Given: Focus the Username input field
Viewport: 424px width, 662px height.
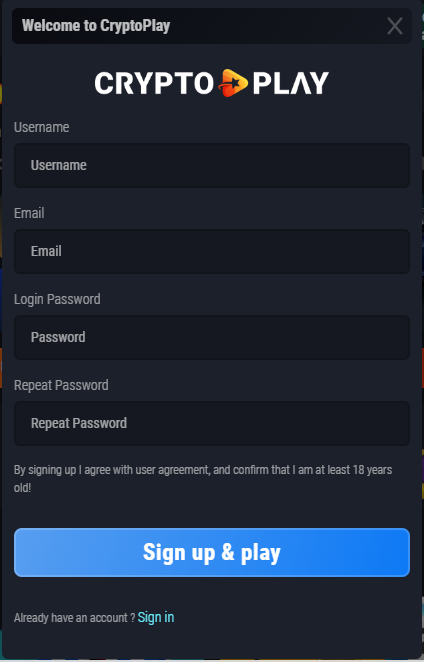Looking at the screenshot, I should pos(212,166).
